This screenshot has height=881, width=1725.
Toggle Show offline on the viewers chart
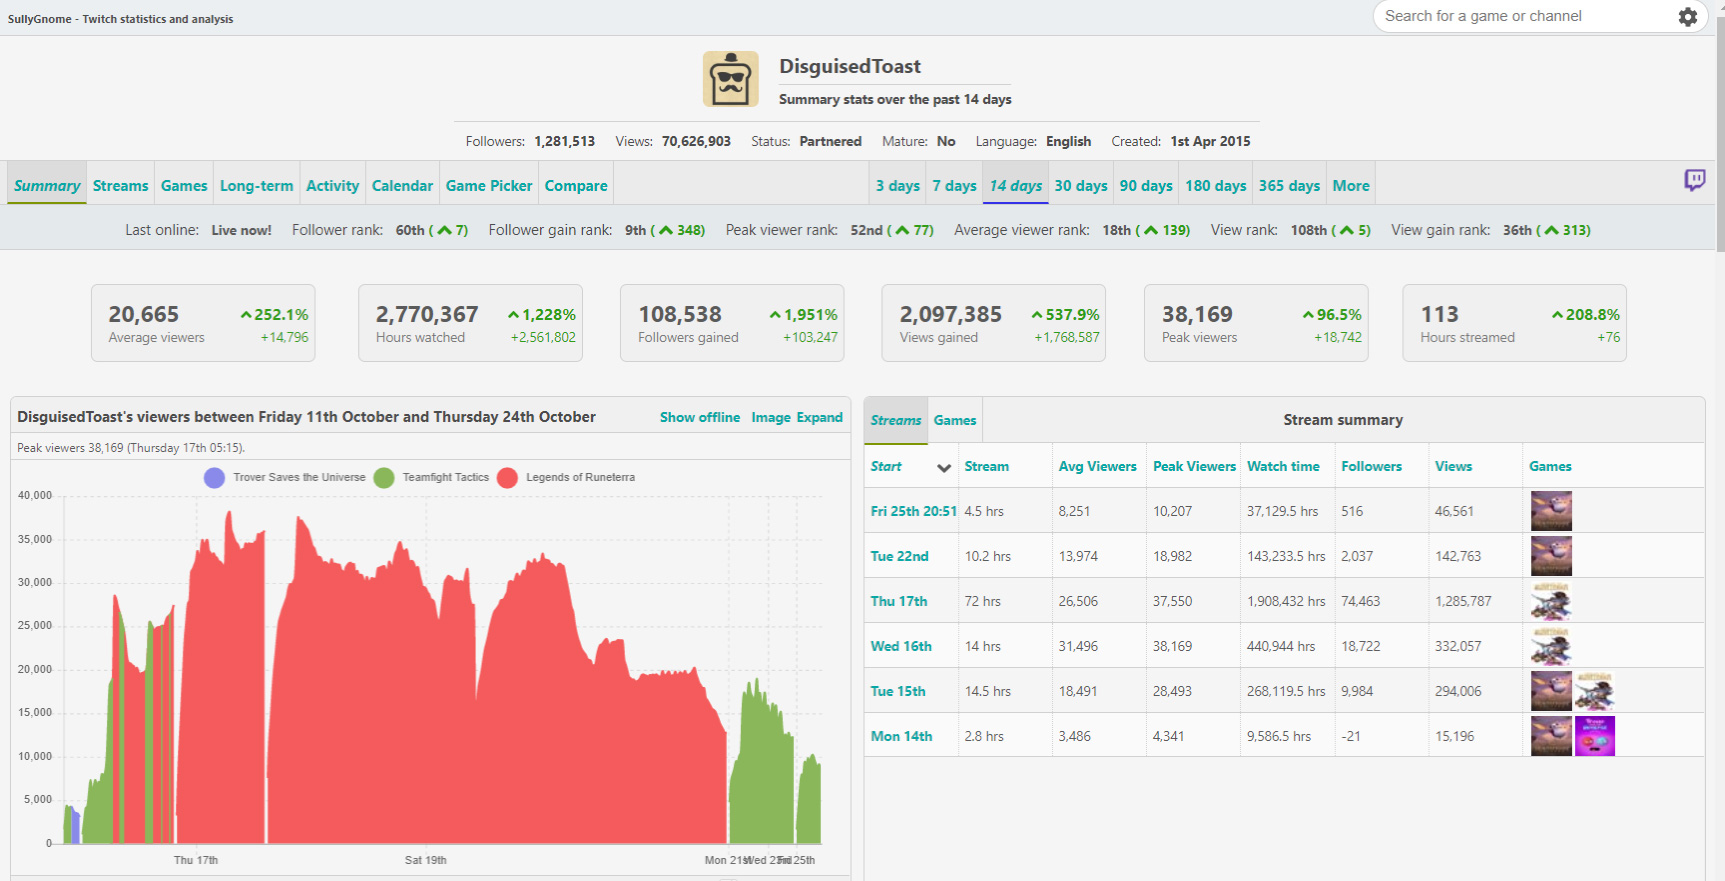tap(699, 417)
